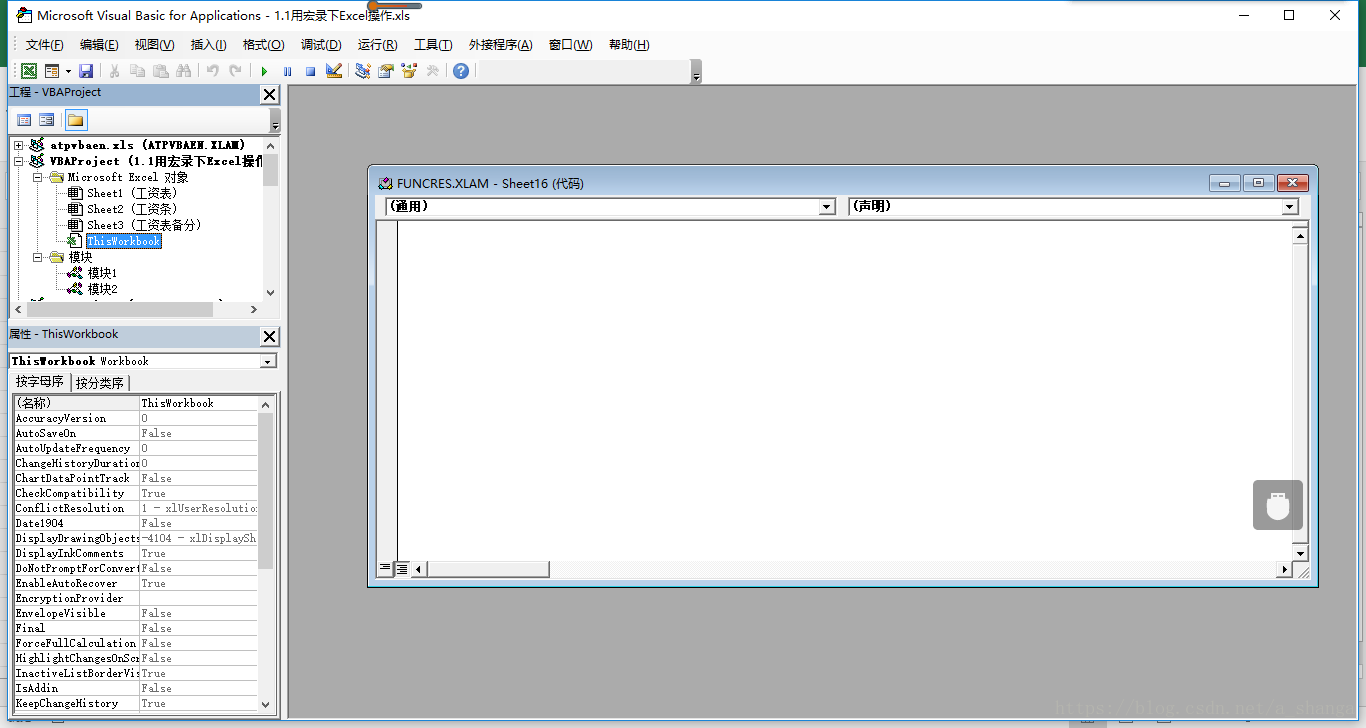Toggle Design Mode toolbar icon
The height and width of the screenshot is (728, 1366).
tap(334, 71)
